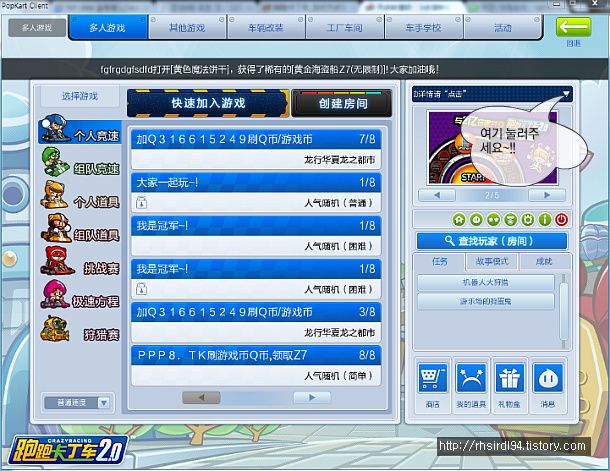Select 极速方程 game mode

point(80,295)
